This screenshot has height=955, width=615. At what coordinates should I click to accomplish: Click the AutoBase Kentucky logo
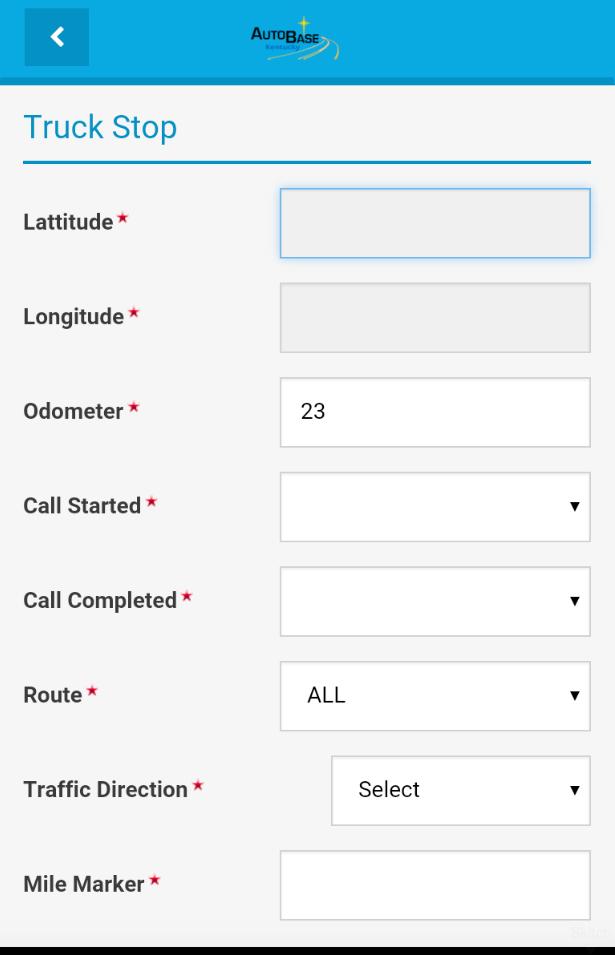(x=294, y=40)
